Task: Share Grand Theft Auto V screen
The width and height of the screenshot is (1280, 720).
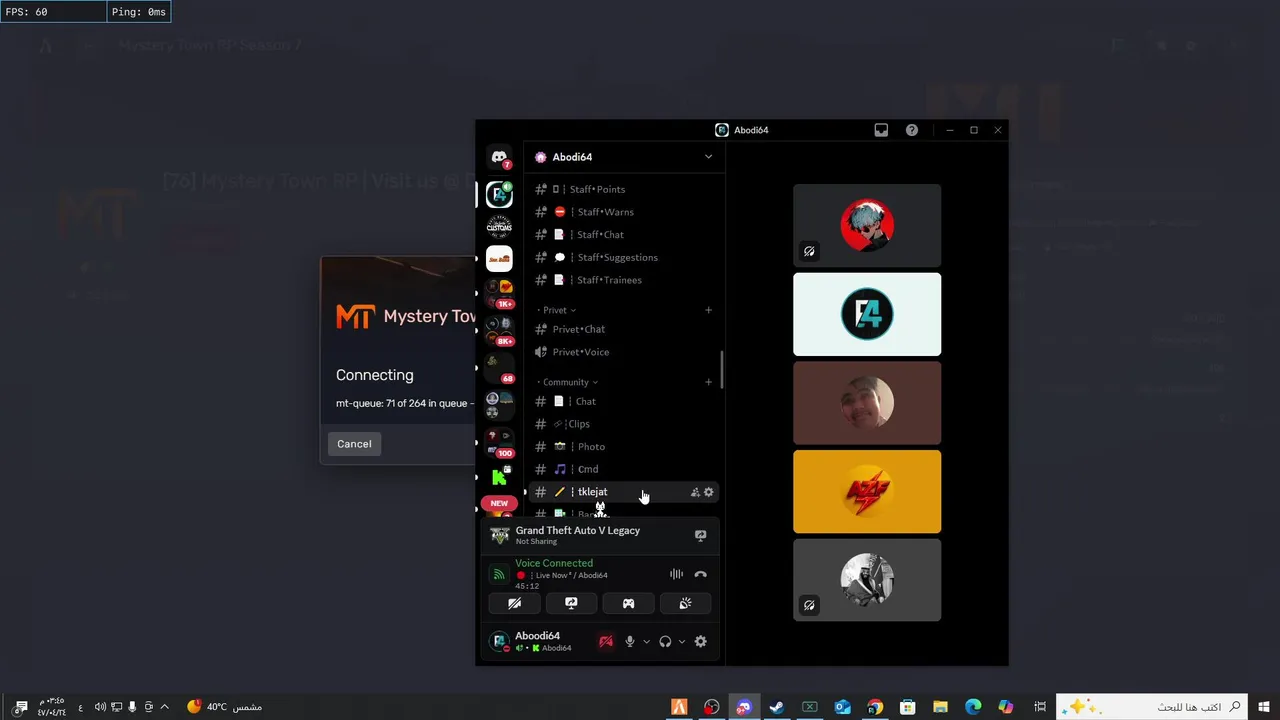Action: tap(700, 536)
